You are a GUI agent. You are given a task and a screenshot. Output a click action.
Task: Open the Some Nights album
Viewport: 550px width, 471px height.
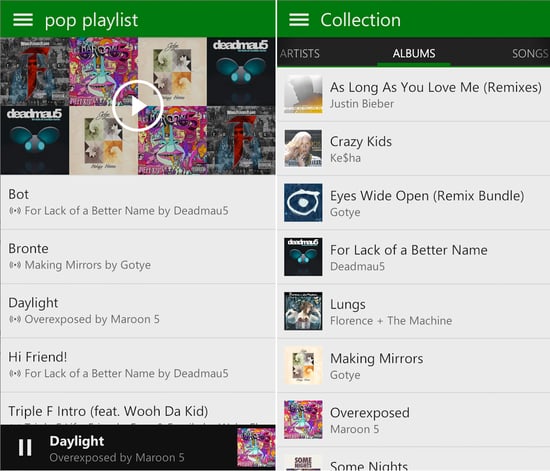coord(414,459)
